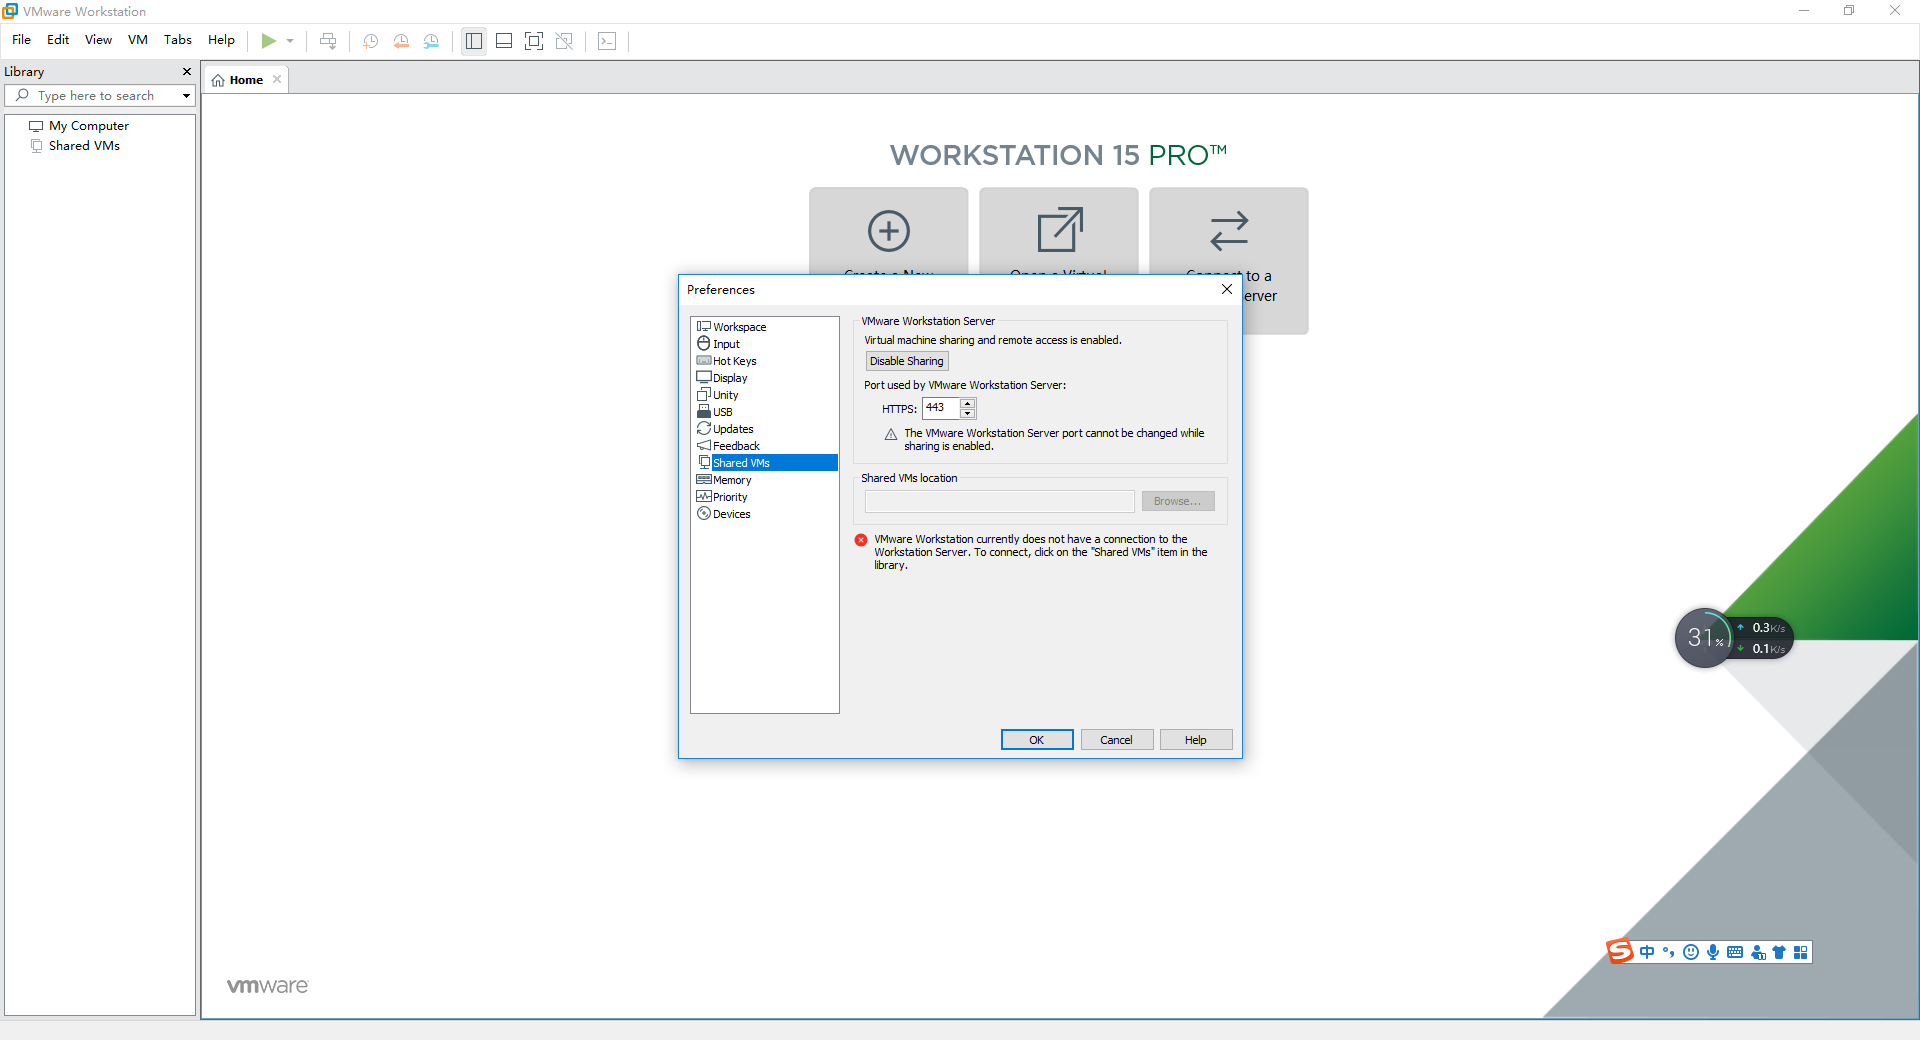The height and width of the screenshot is (1040, 1920).
Task: Open the Tabs menu
Action: click(178, 40)
